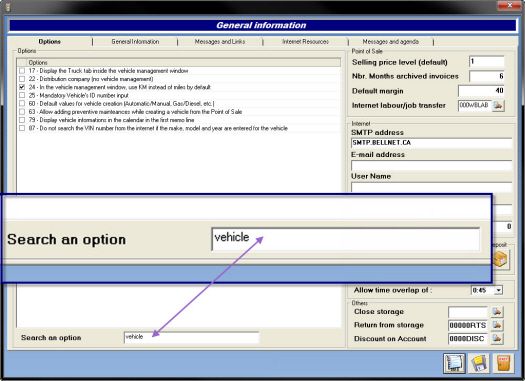
Task: Open lookup icon next to Return from storage
Action: (x=497, y=325)
